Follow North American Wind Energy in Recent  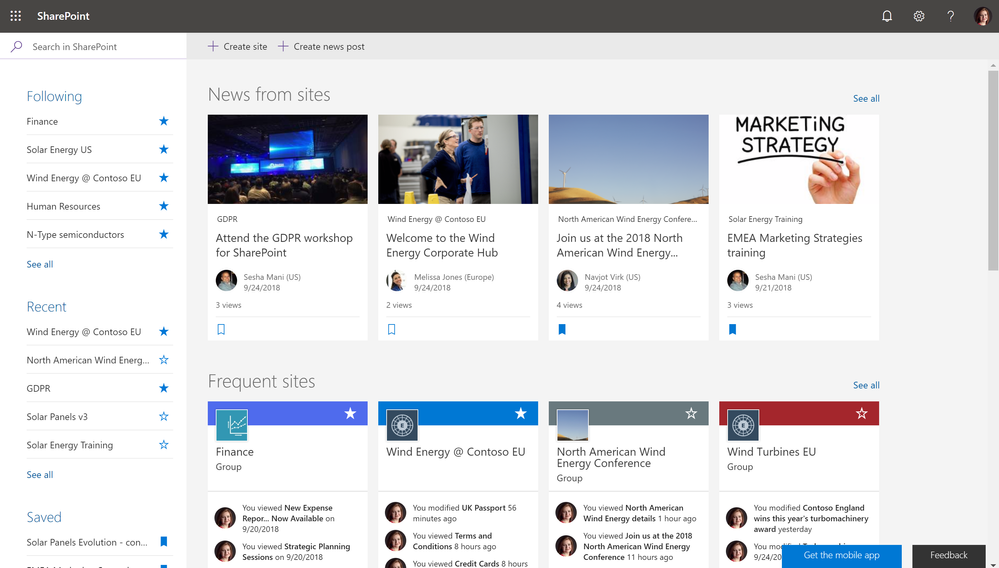164,360
